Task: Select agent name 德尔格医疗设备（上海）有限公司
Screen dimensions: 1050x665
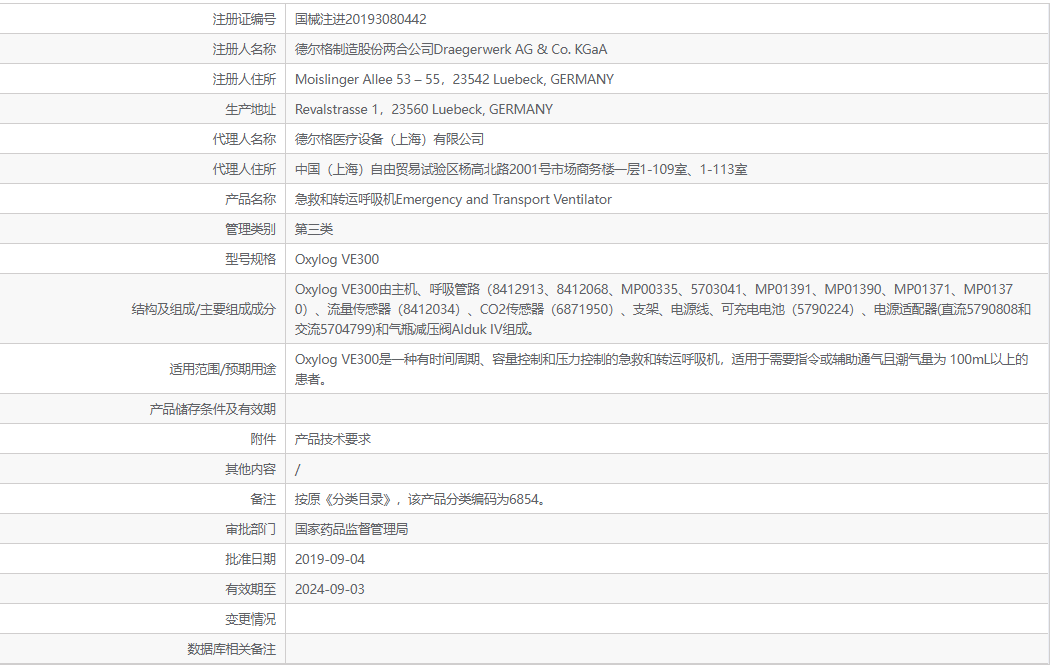Action: pyautogui.click(x=389, y=139)
